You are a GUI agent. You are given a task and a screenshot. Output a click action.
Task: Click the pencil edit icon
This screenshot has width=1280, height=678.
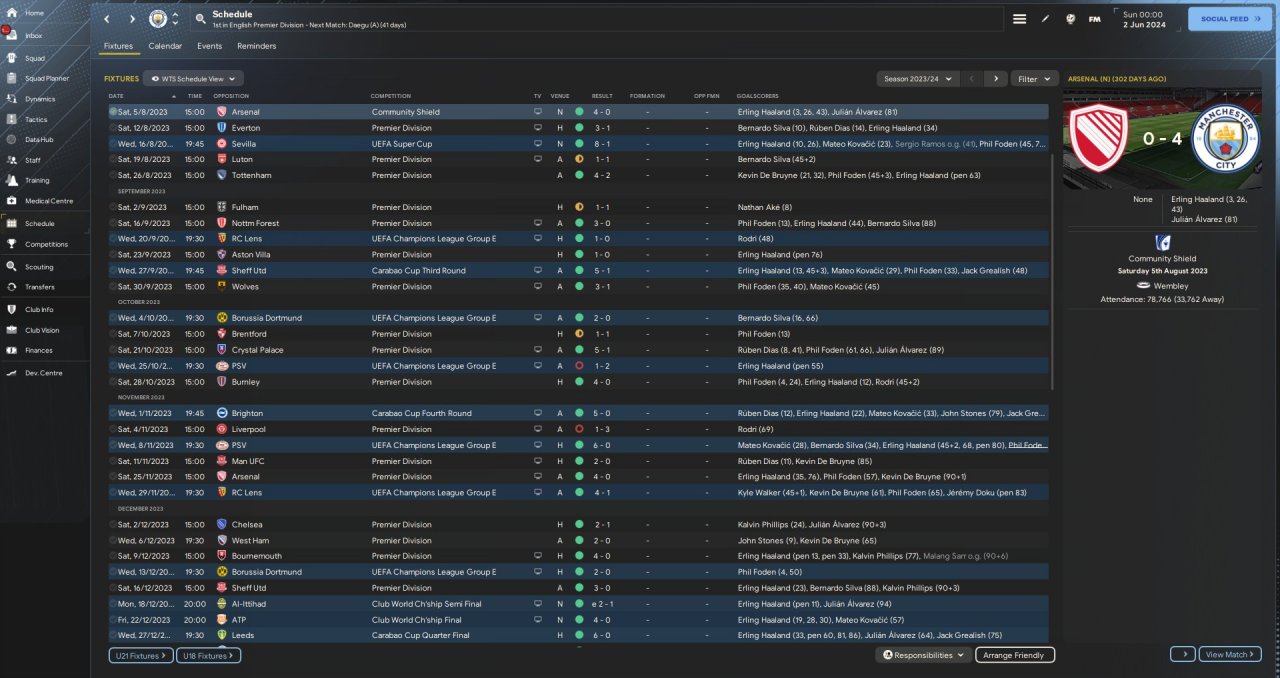tap(1045, 19)
